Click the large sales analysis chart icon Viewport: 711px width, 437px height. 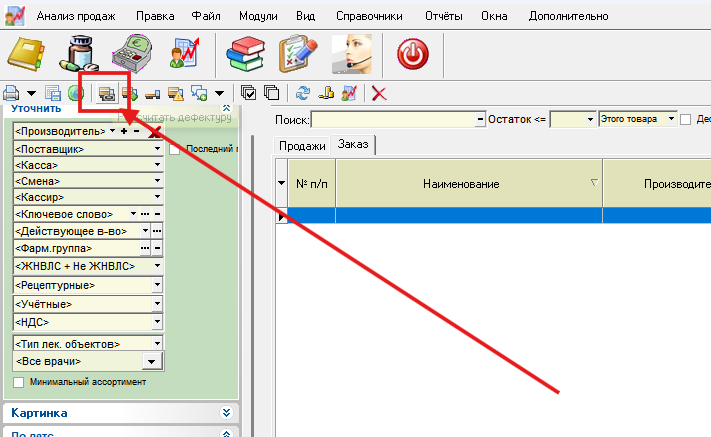point(185,53)
